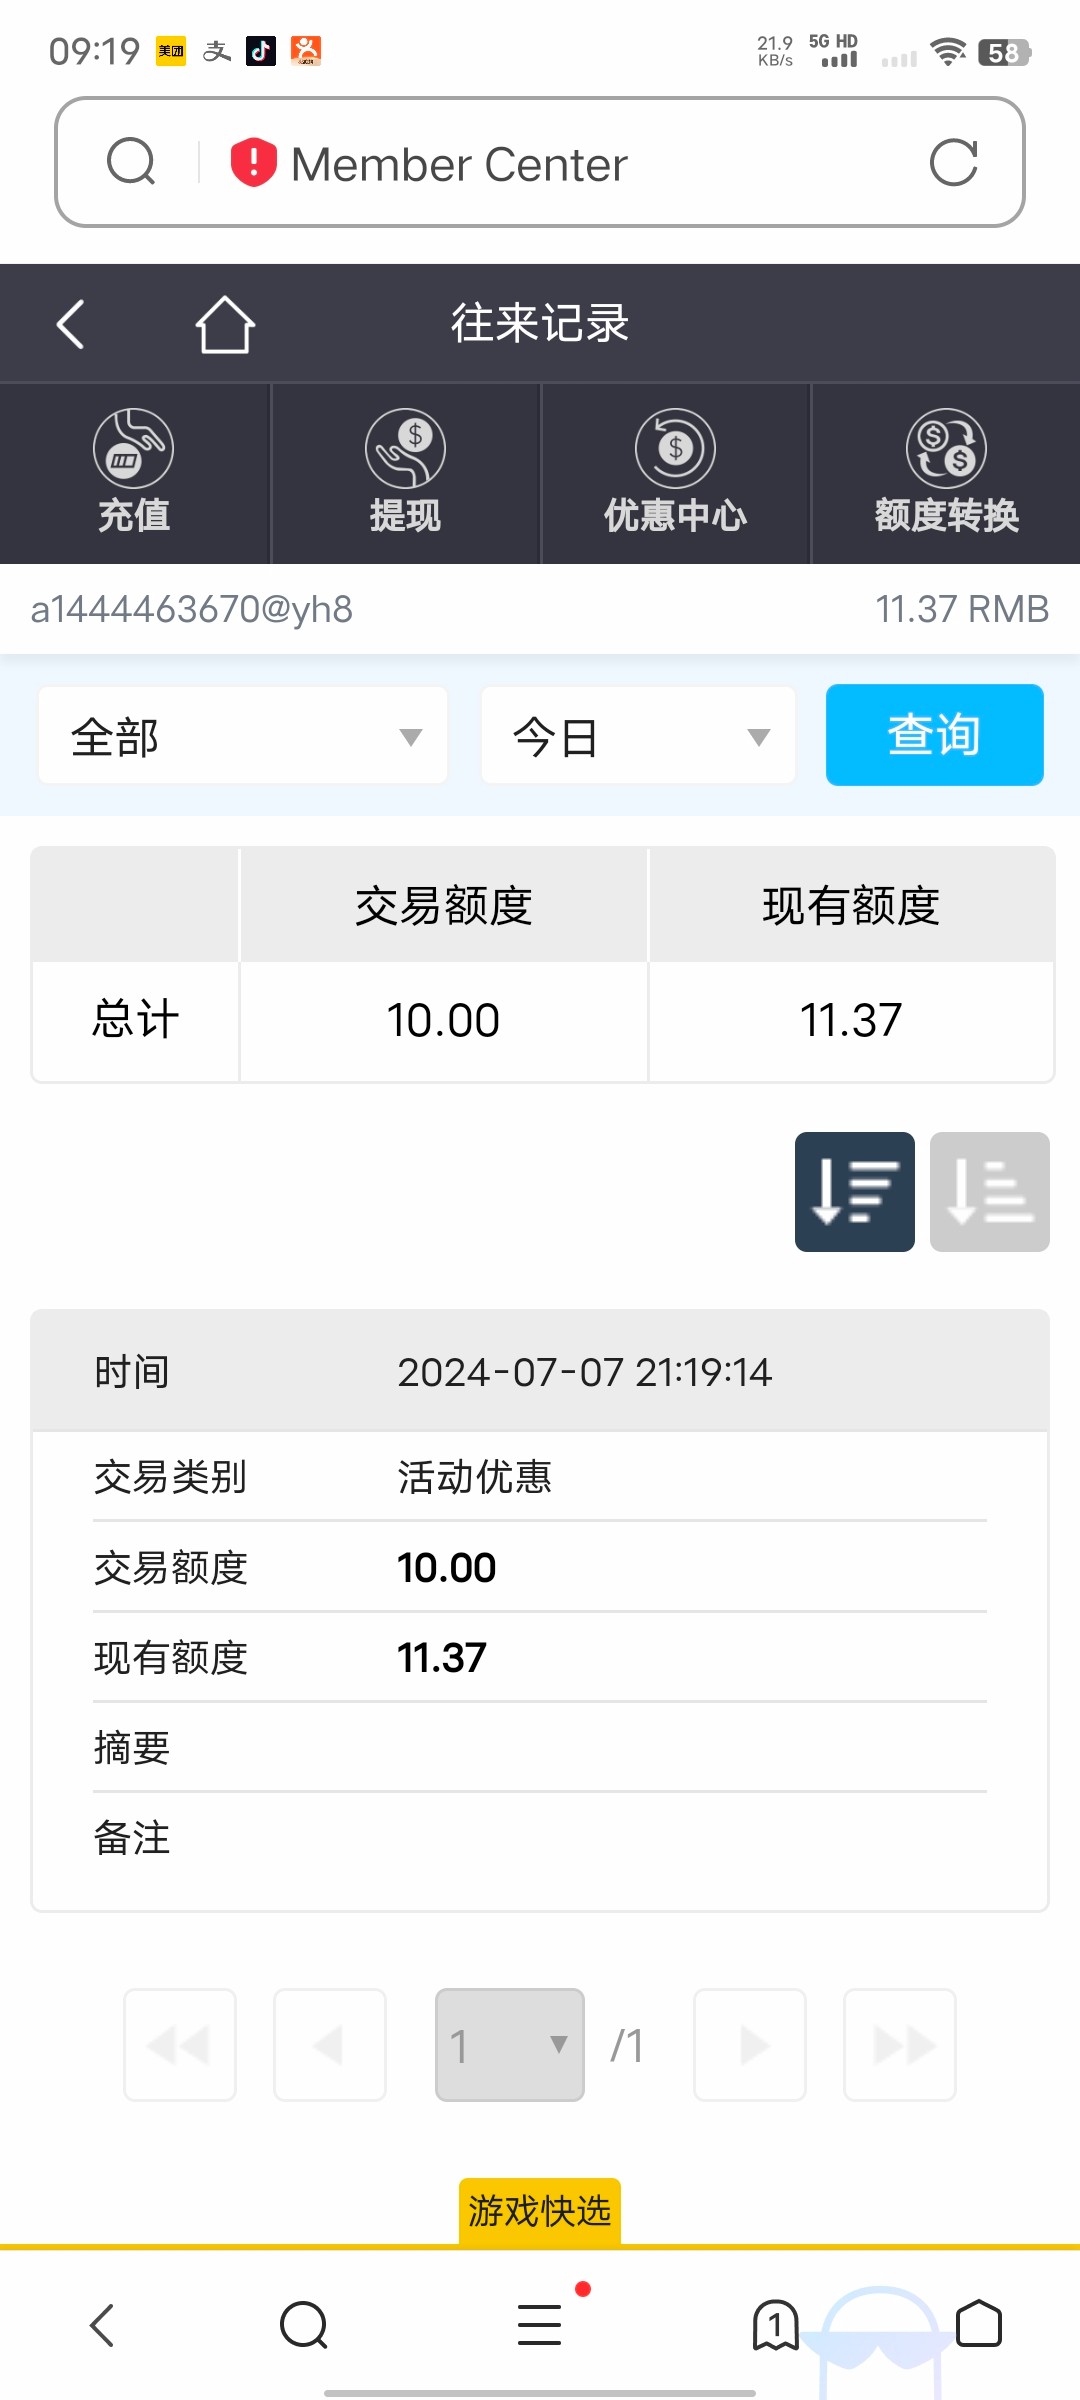Open the home page icon
Viewport: 1080px width, 2400px height.
click(x=224, y=324)
